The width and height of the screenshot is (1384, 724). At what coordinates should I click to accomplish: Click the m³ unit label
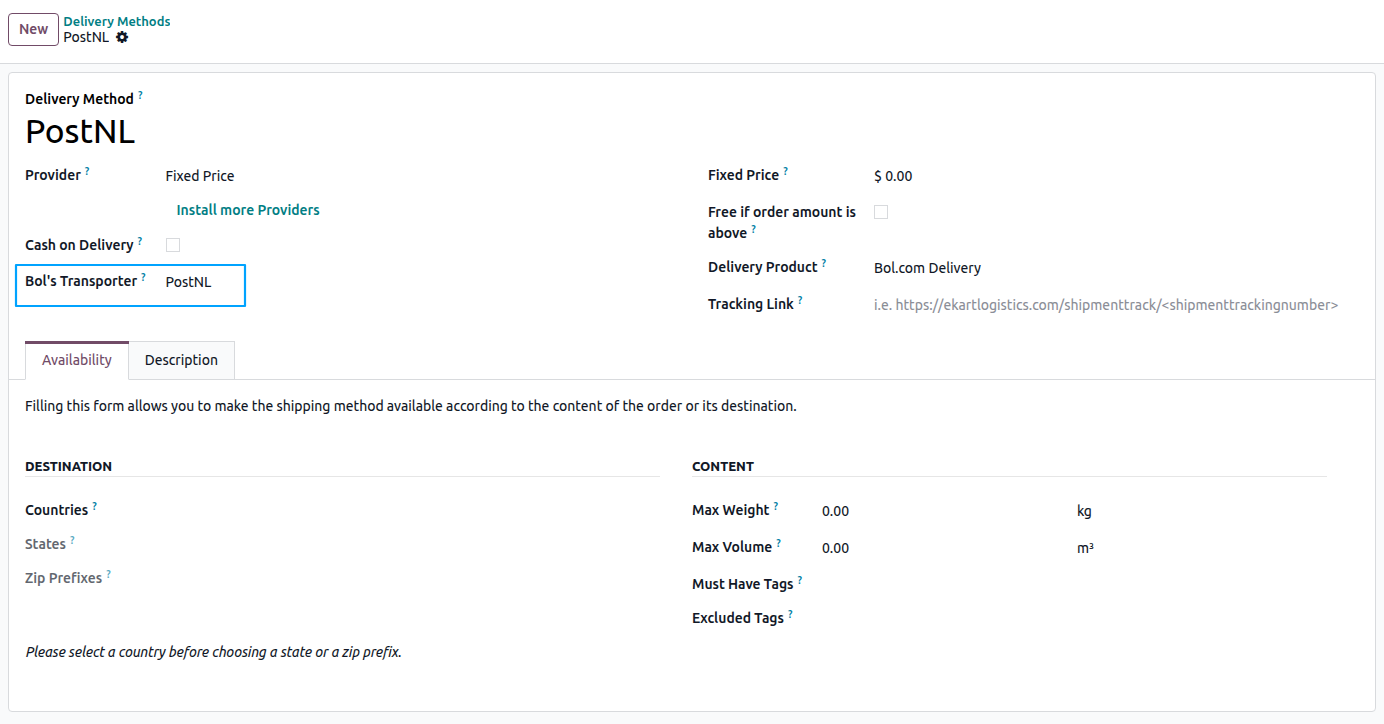pos(1085,548)
